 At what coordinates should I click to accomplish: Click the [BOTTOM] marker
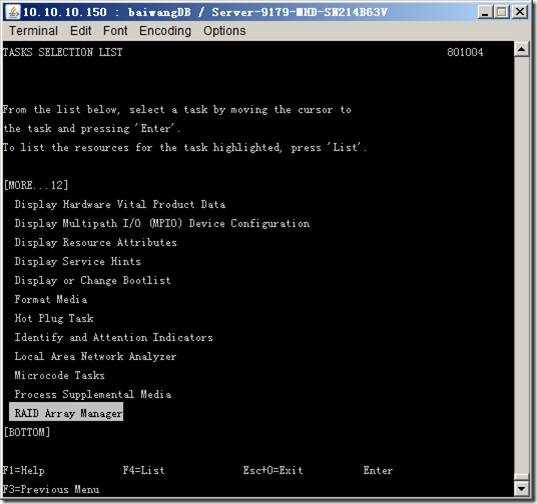coord(27,432)
